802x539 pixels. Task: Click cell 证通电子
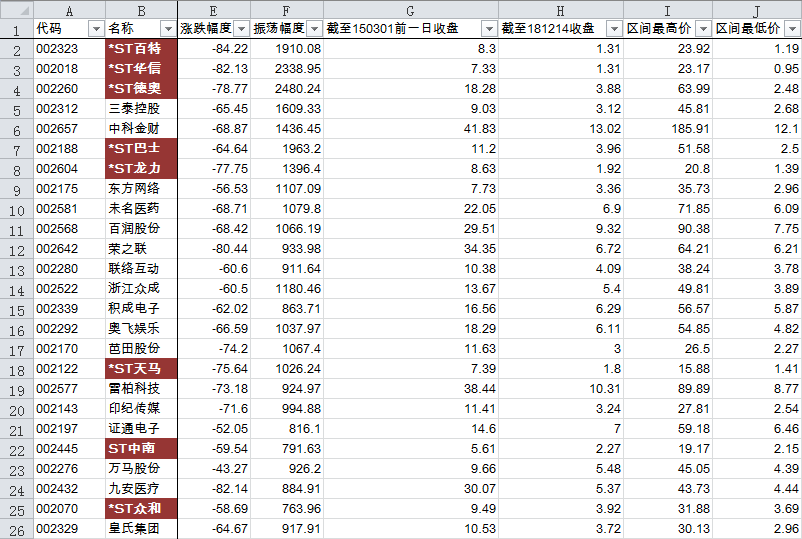[142, 429]
